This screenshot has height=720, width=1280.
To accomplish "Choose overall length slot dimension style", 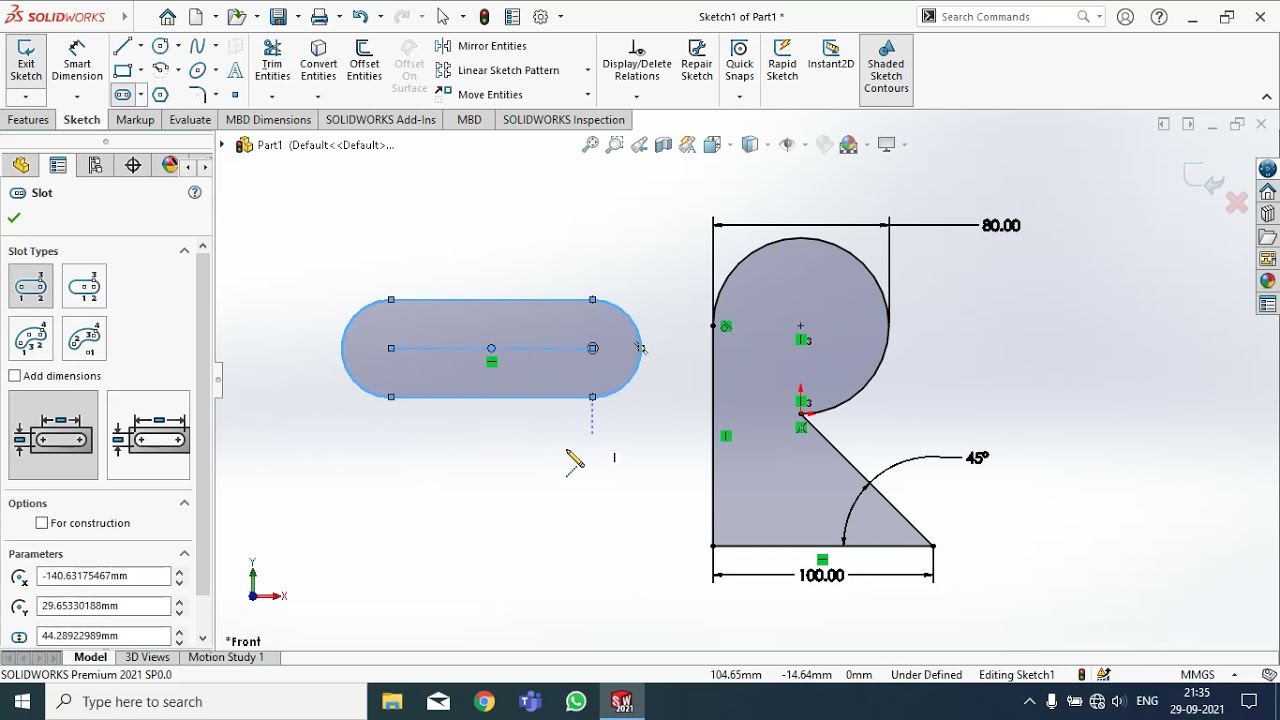I will pos(148,435).
